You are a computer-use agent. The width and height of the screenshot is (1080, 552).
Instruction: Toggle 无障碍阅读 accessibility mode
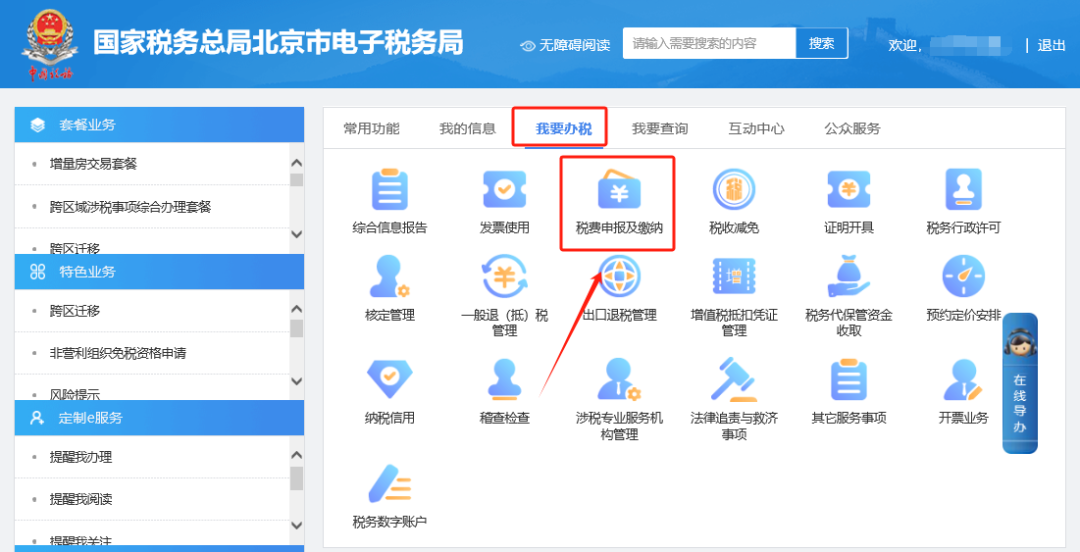click(565, 45)
